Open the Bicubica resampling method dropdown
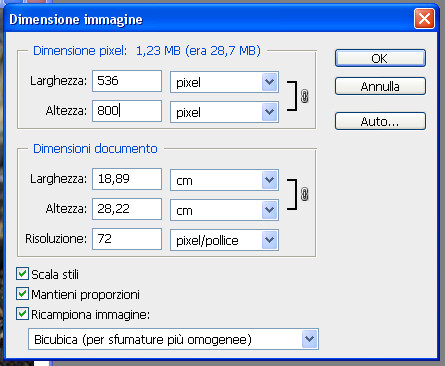This screenshot has width=445, height=366. (173, 339)
